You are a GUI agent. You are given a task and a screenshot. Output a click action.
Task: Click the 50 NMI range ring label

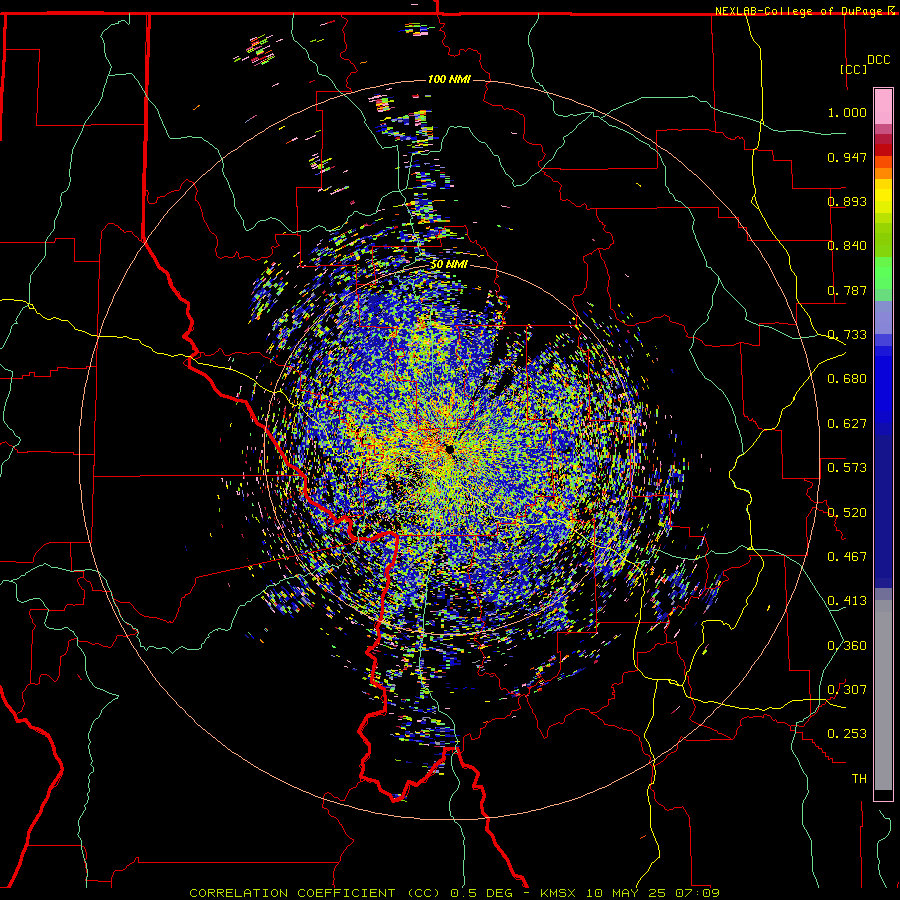pos(449,265)
